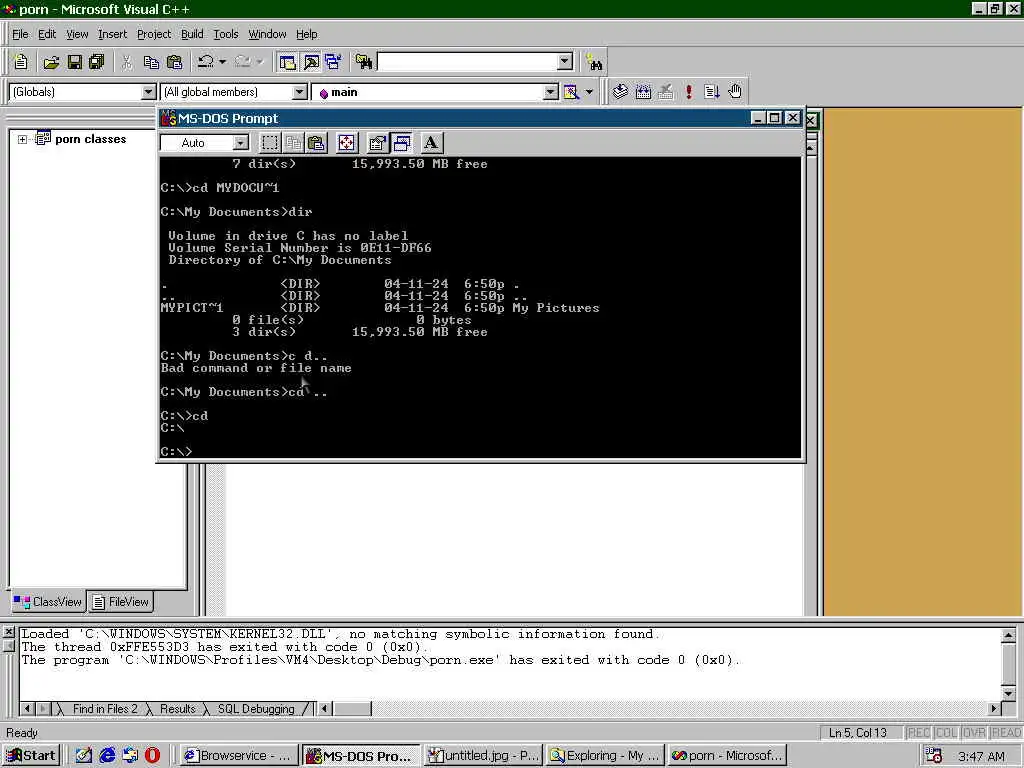Click the Insert Breakpoint hand icon
The image size is (1024, 768).
pyautogui.click(x=735, y=92)
